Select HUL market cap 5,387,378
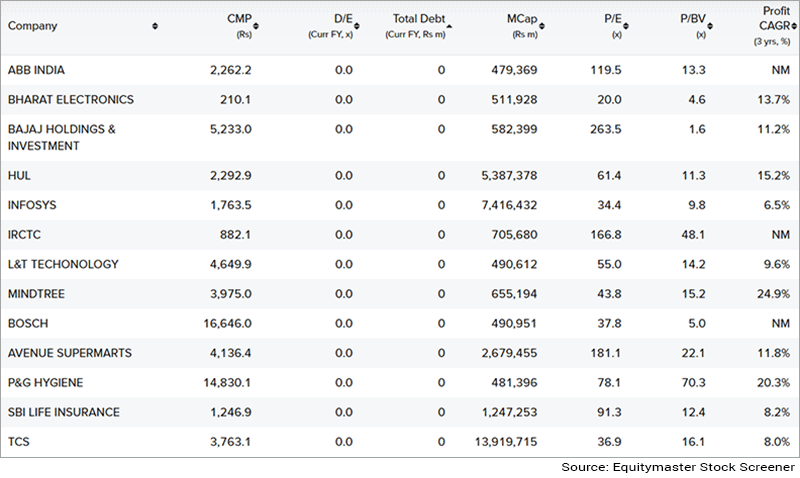The height and width of the screenshot is (478, 800). click(x=509, y=176)
